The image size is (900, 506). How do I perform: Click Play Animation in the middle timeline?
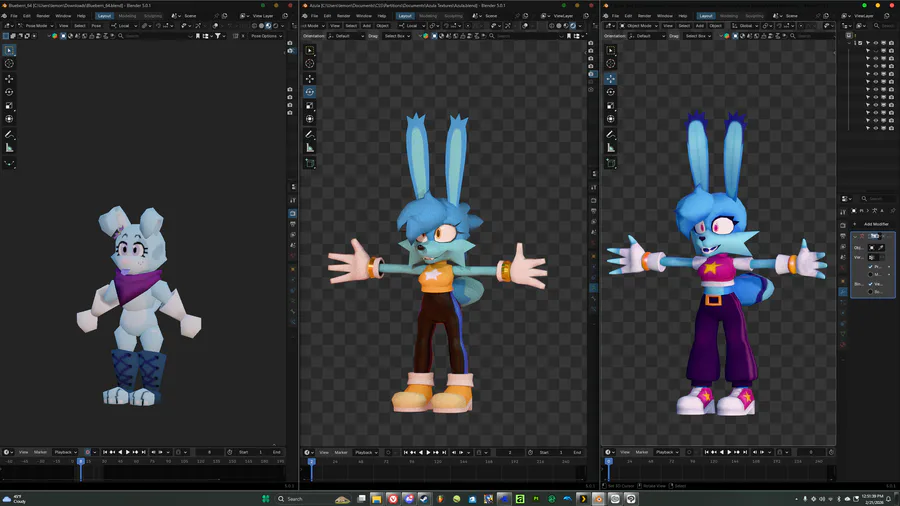pos(428,452)
